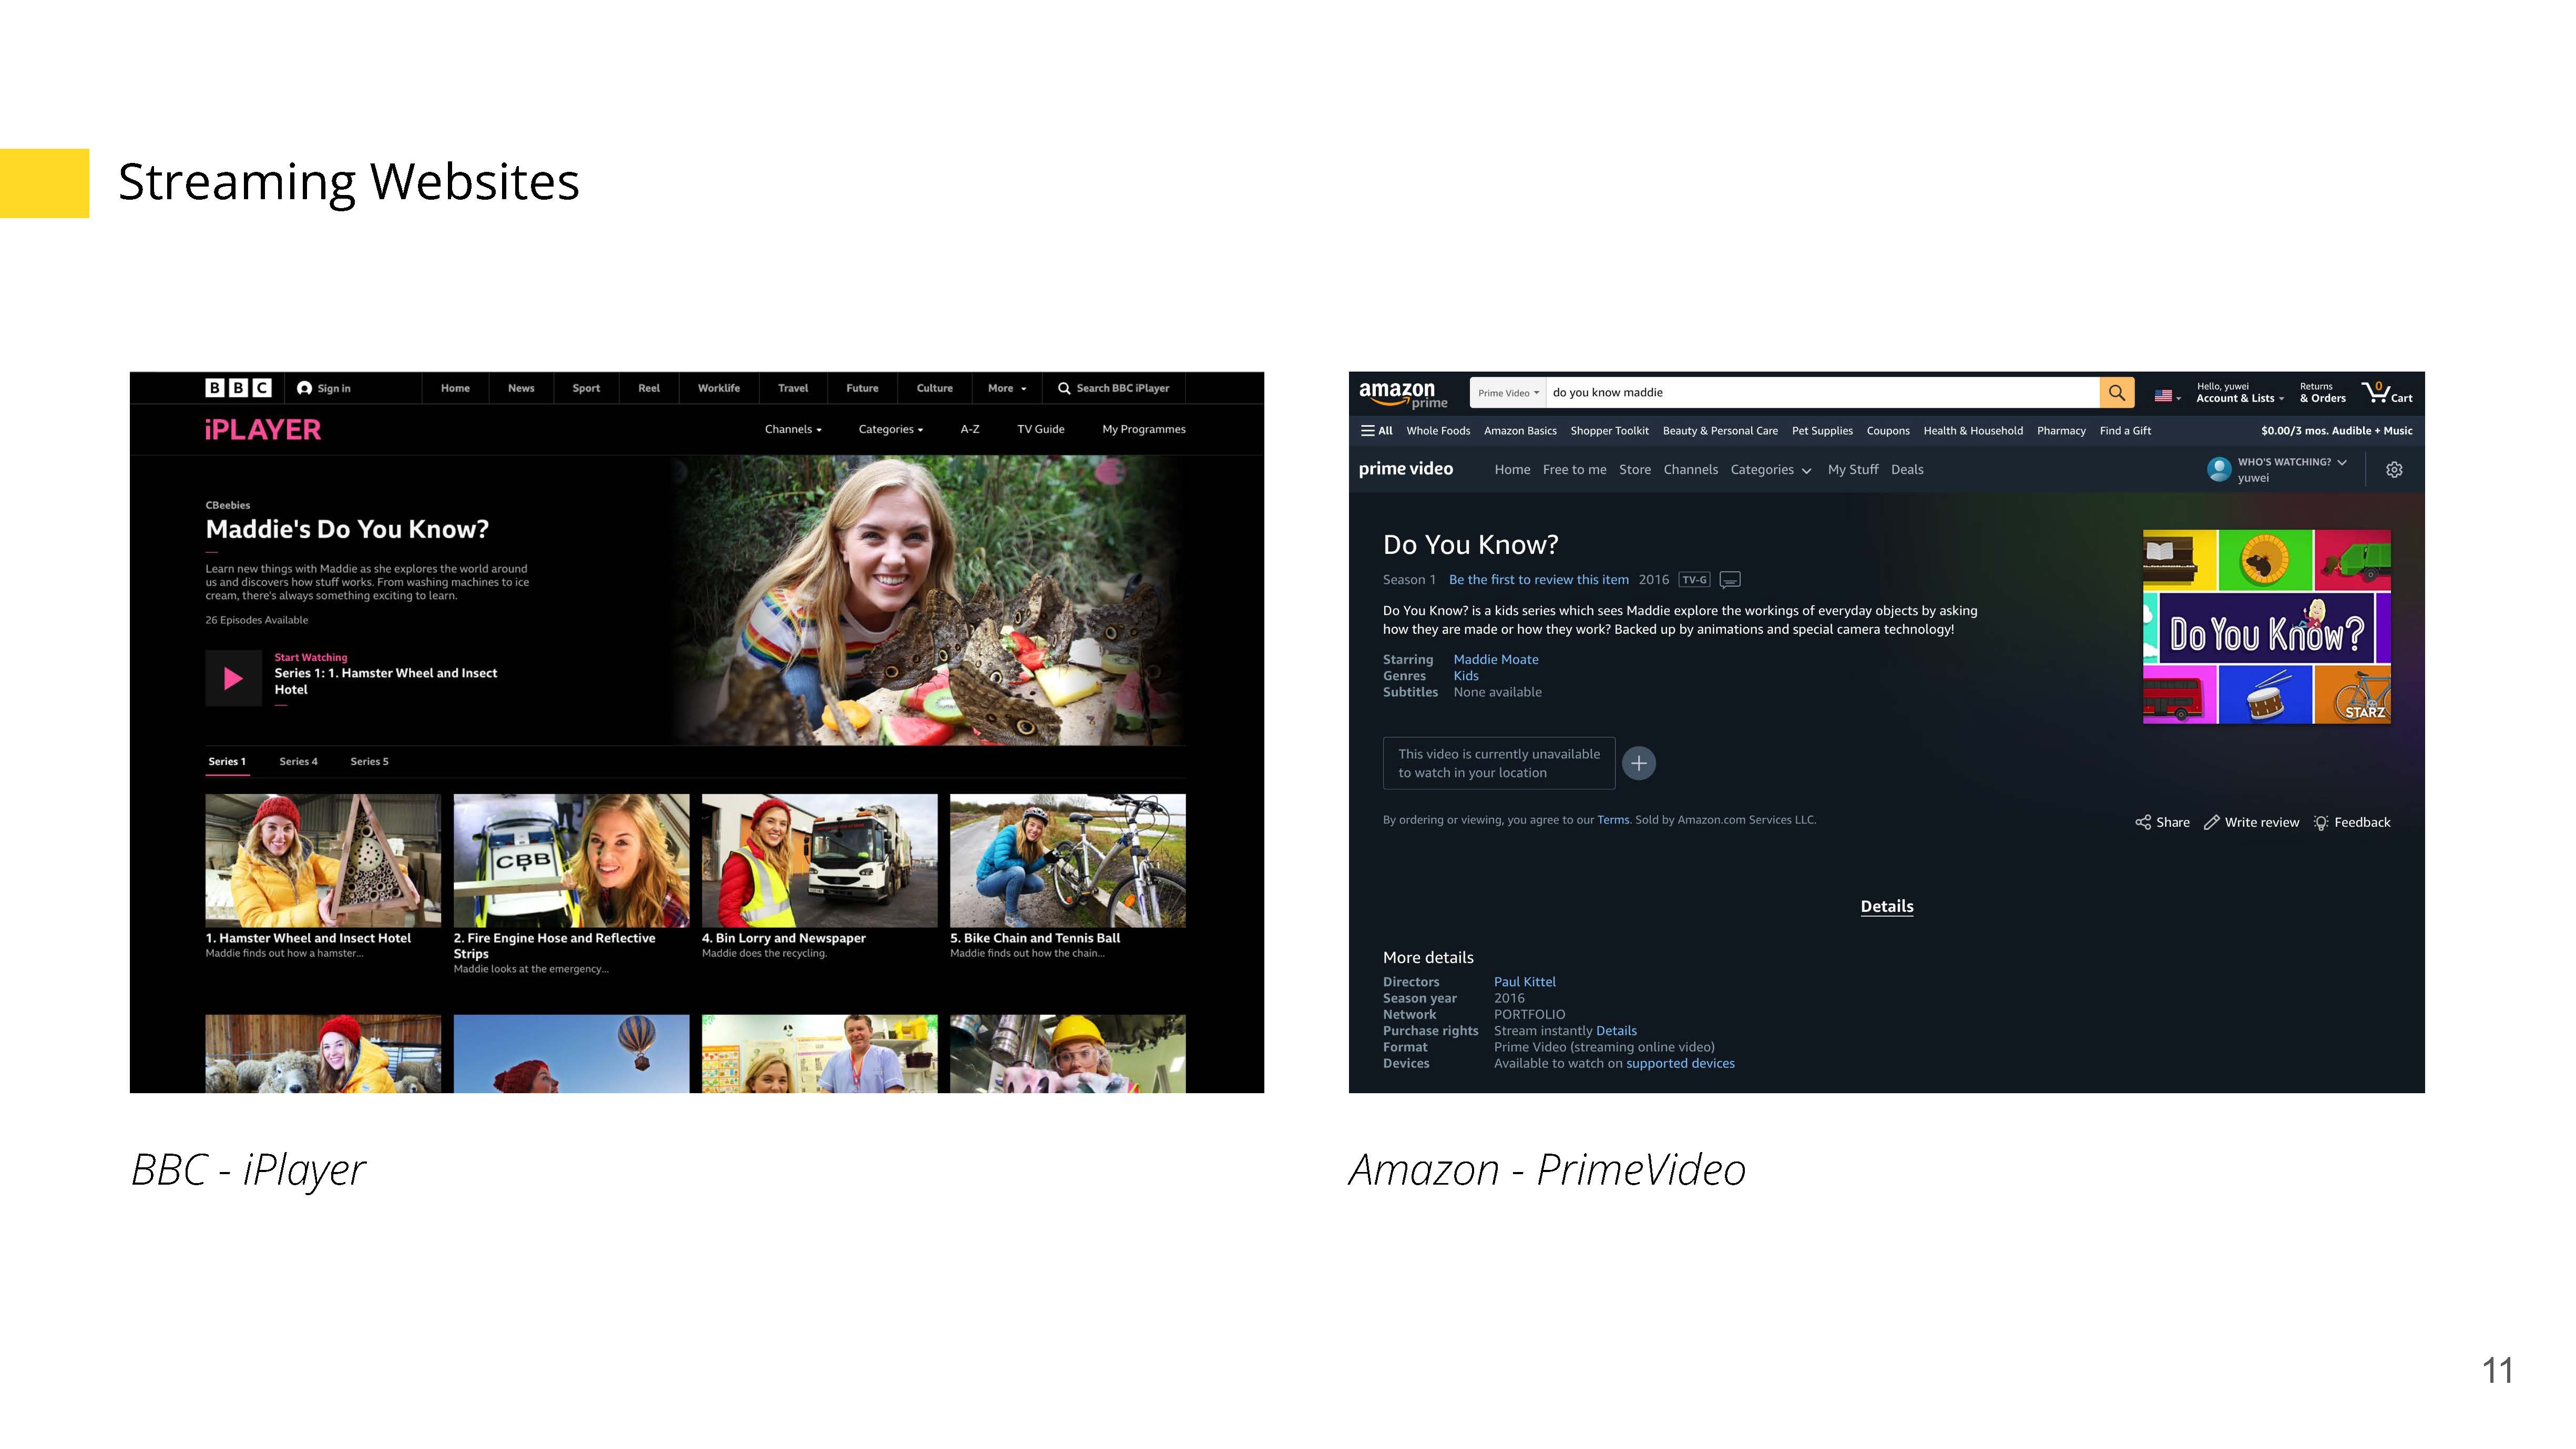The image size is (2576, 1449).
Task: Click the Search BBC iPlayer magnifier
Action: pos(1064,388)
